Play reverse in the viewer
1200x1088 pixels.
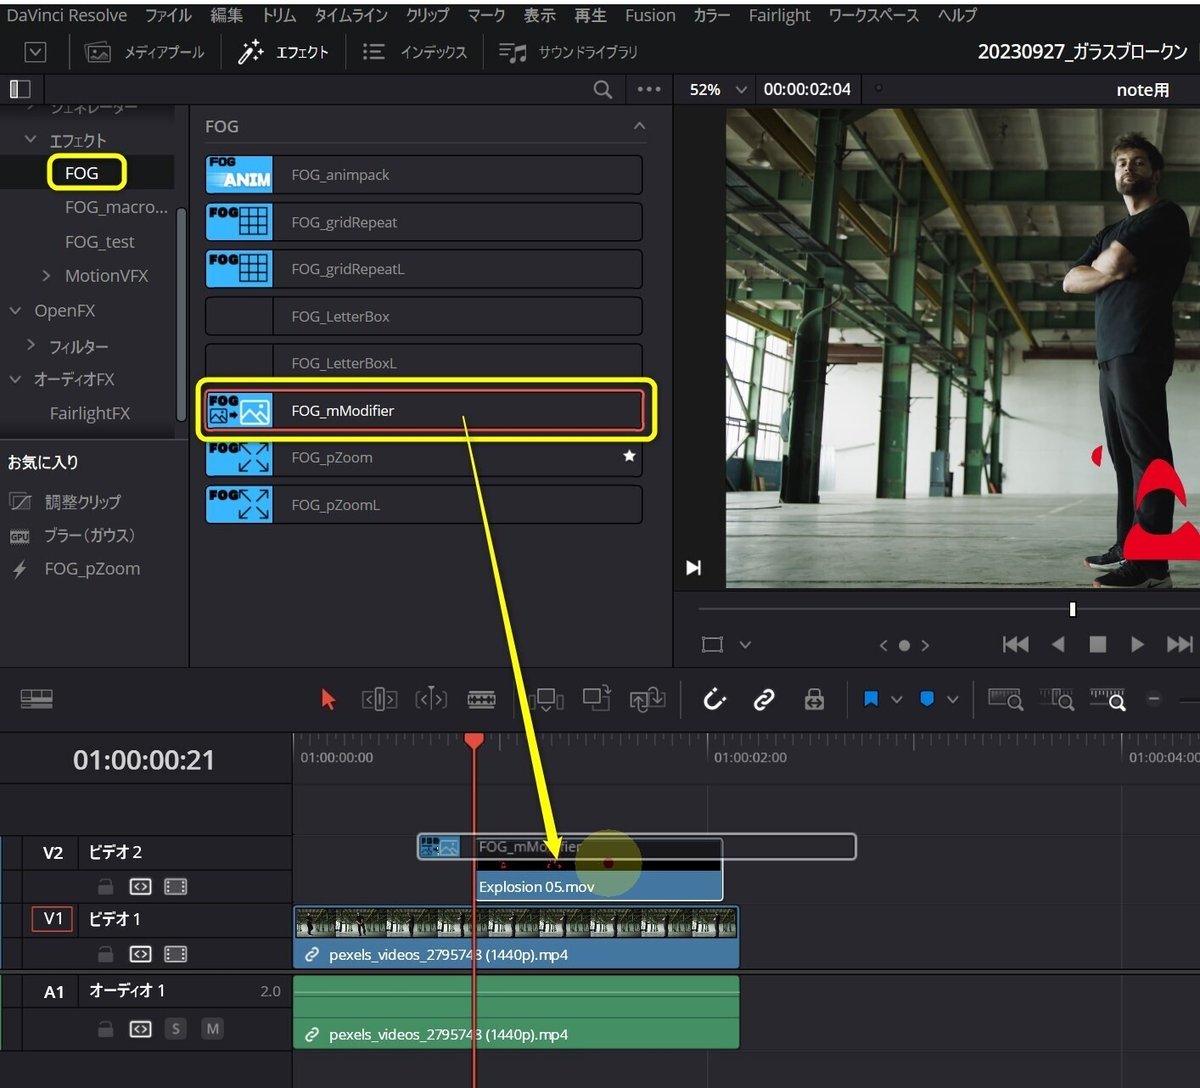click(x=1058, y=645)
